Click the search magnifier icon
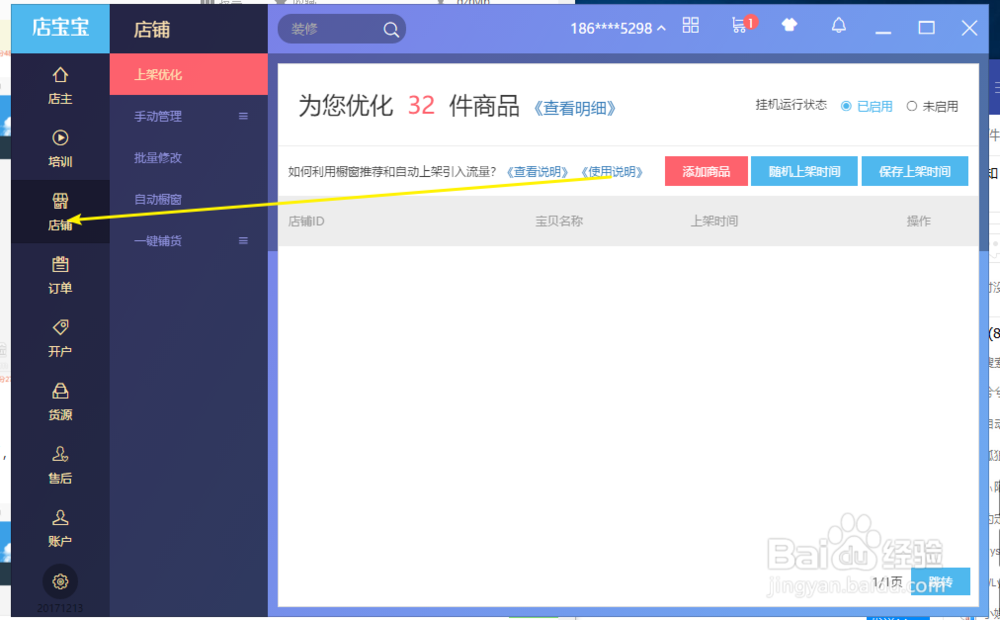 pyautogui.click(x=391, y=29)
